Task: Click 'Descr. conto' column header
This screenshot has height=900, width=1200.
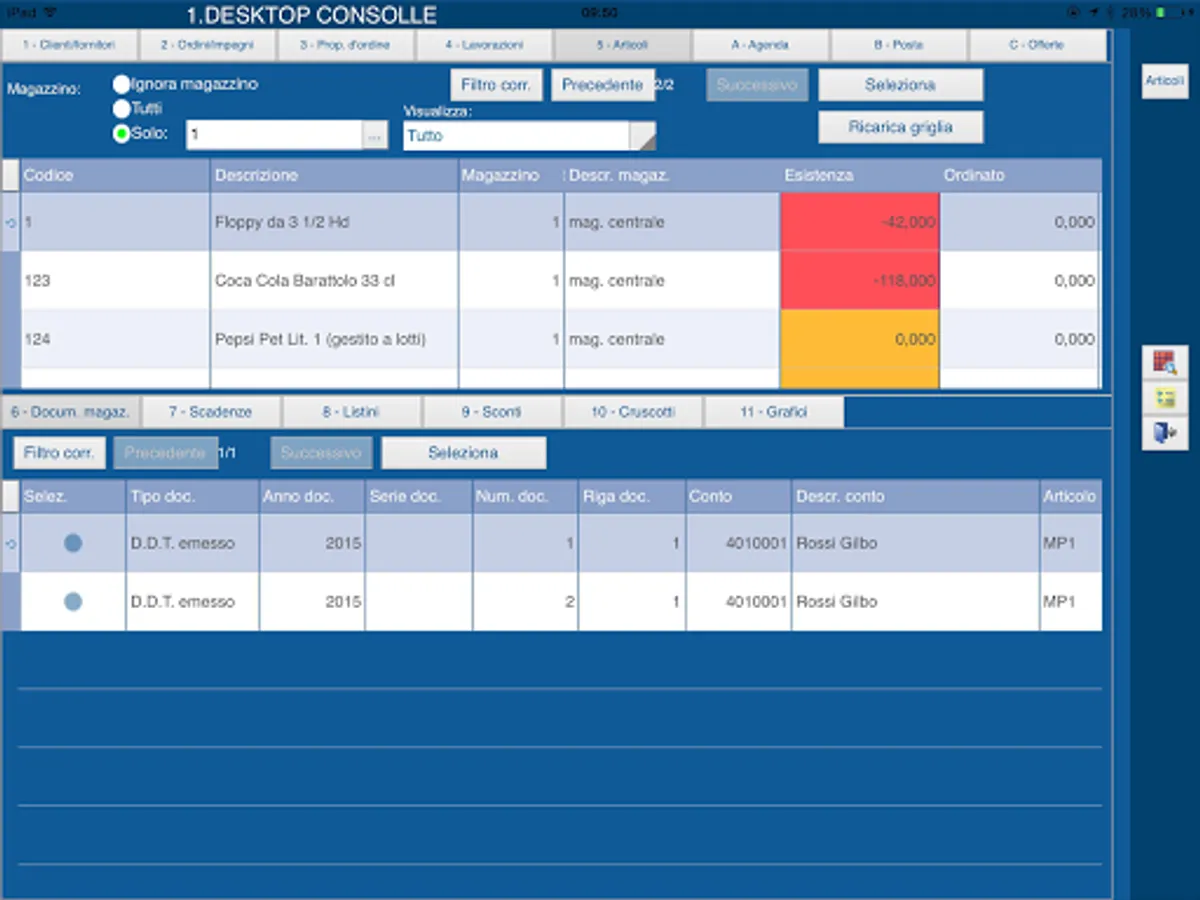Action: pyautogui.click(x=915, y=496)
